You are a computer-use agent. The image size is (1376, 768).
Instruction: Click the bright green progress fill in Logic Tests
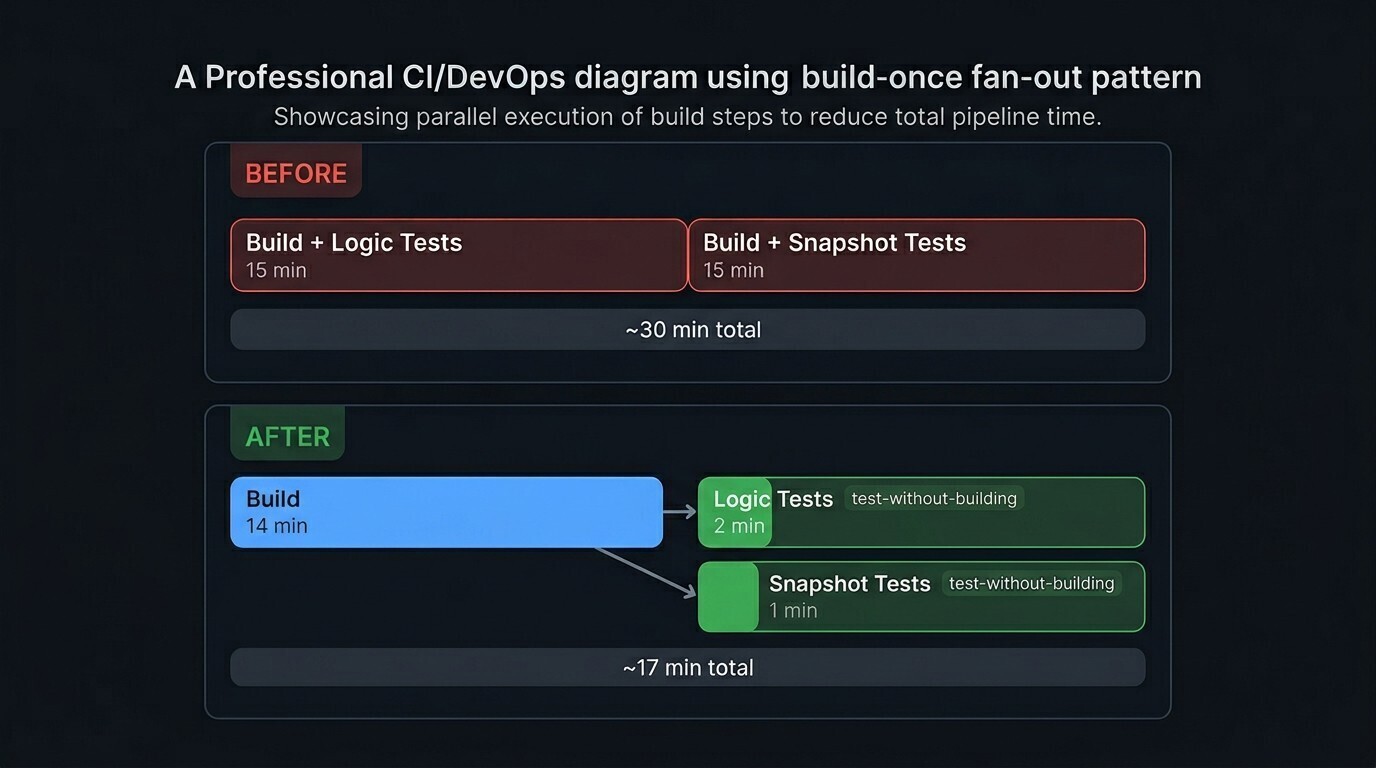coord(735,512)
